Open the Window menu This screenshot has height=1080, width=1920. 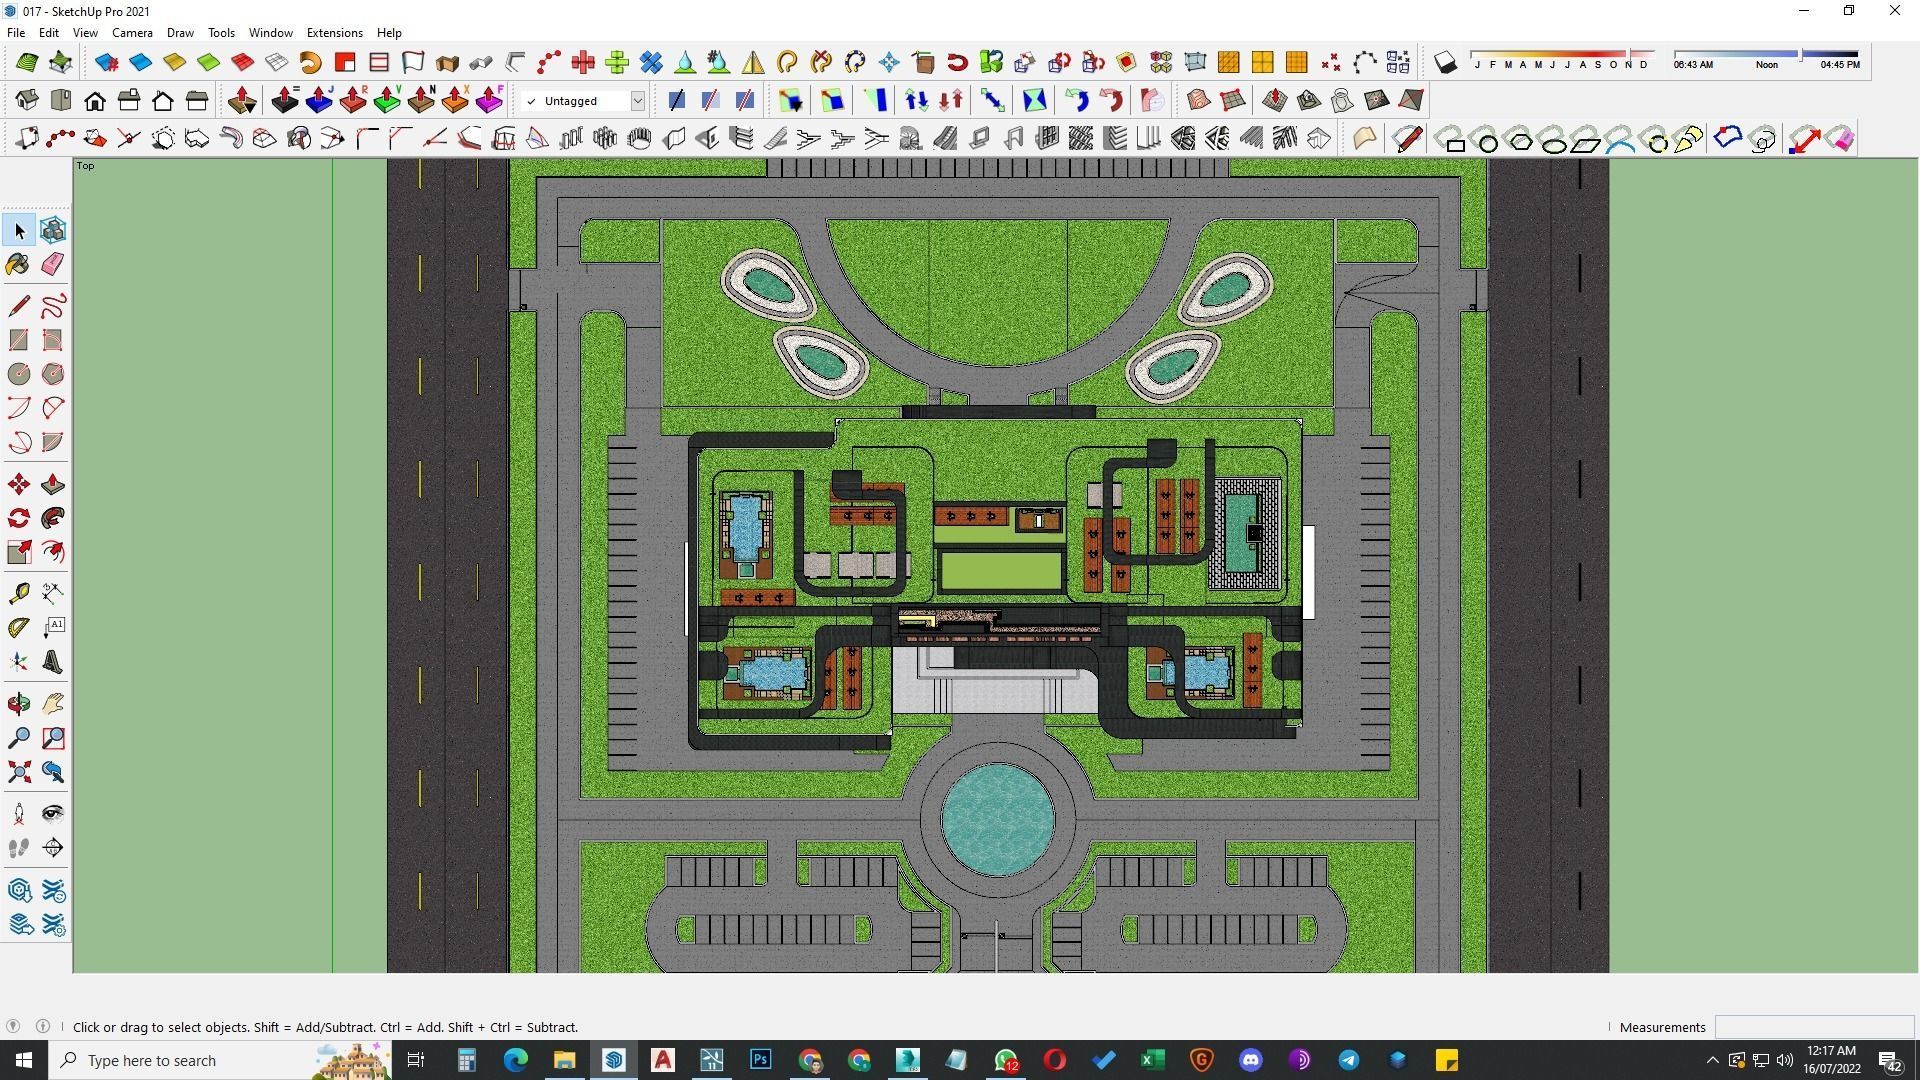tap(270, 33)
